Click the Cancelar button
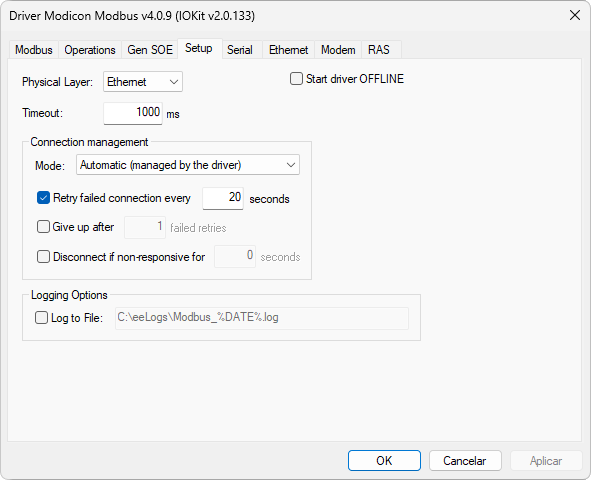 point(465,460)
